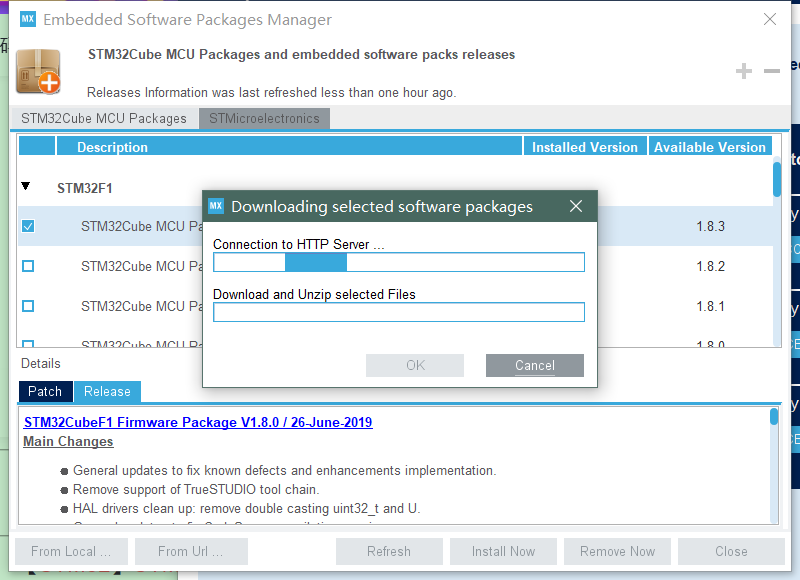Switch to STMicroelectronics tab
The image size is (800, 580).
pyautogui.click(x=264, y=118)
